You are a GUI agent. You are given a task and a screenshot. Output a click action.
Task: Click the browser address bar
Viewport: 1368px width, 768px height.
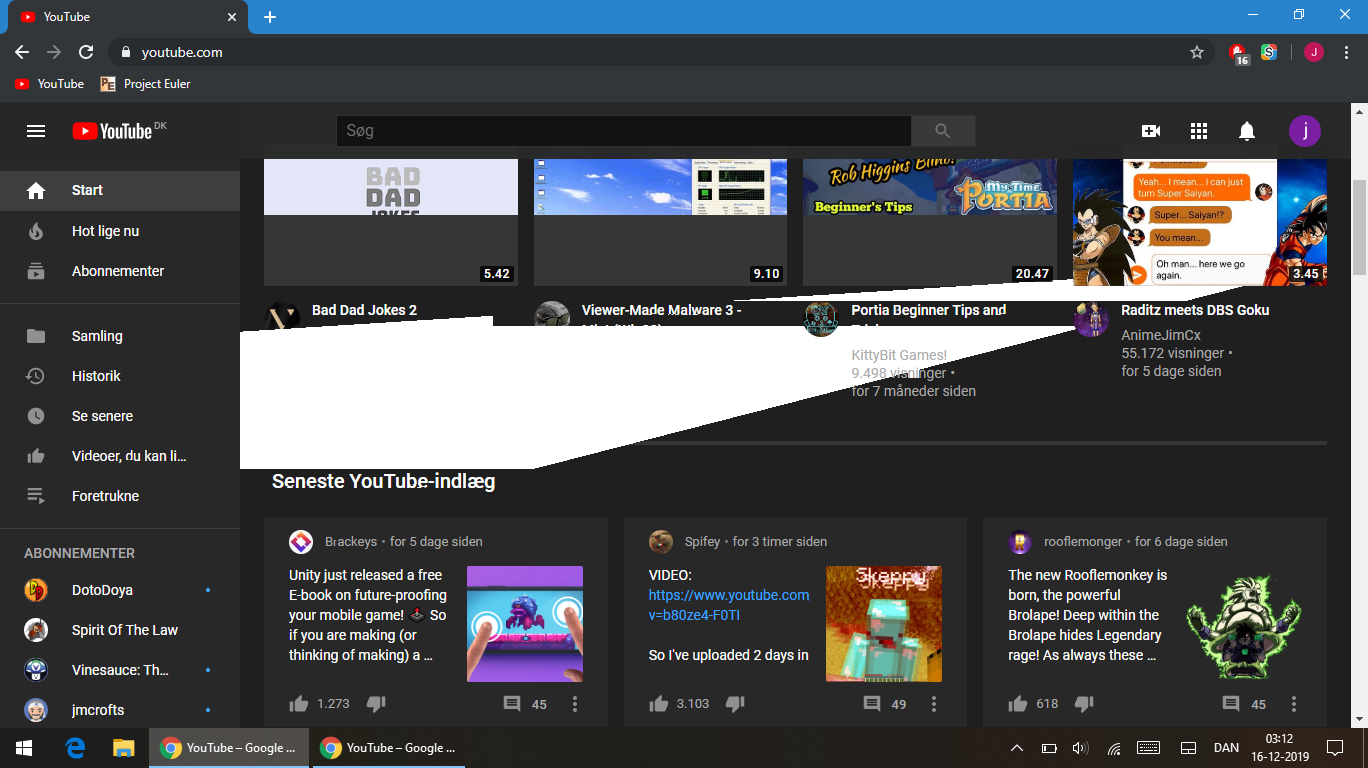pyautogui.click(x=660, y=52)
